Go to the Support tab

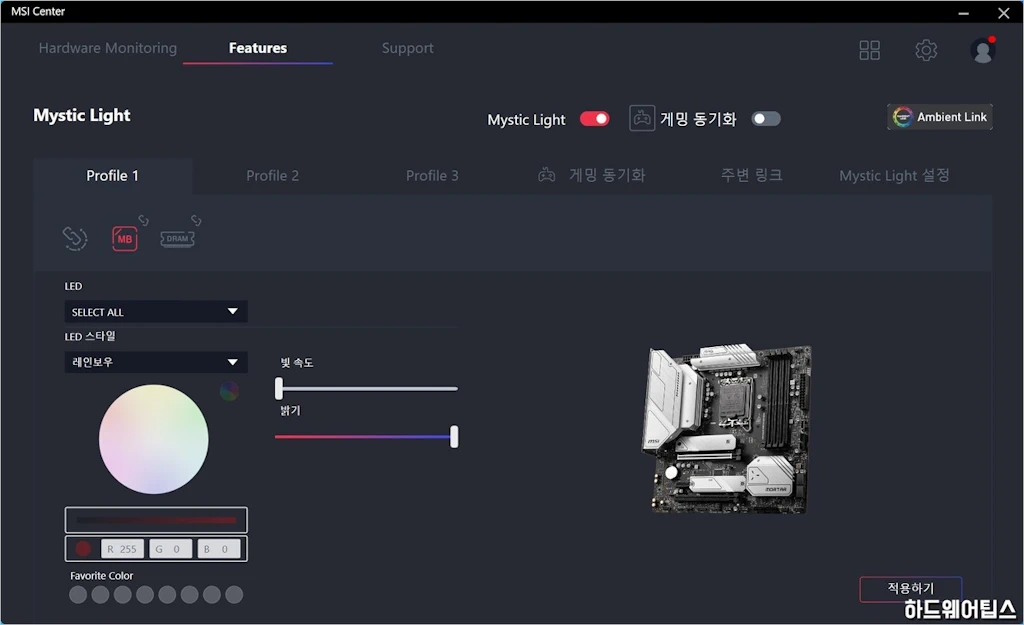tap(408, 48)
